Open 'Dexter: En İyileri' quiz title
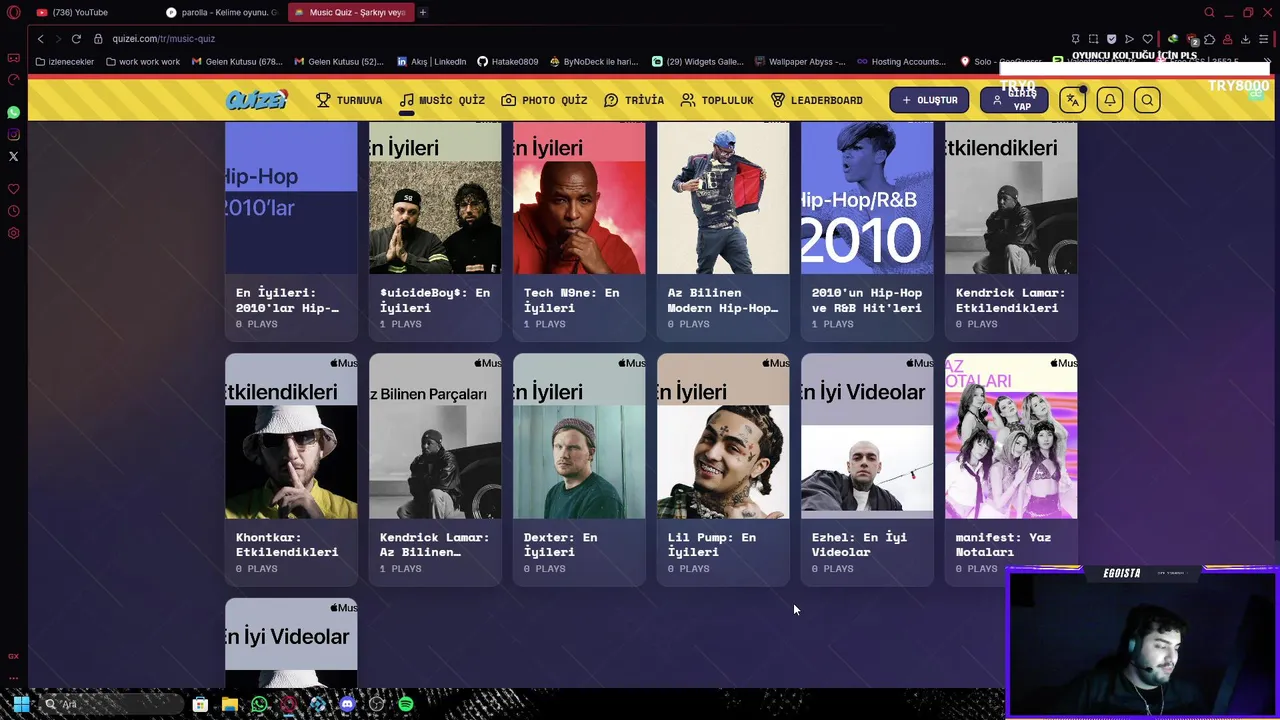The image size is (1280, 720). point(560,544)
